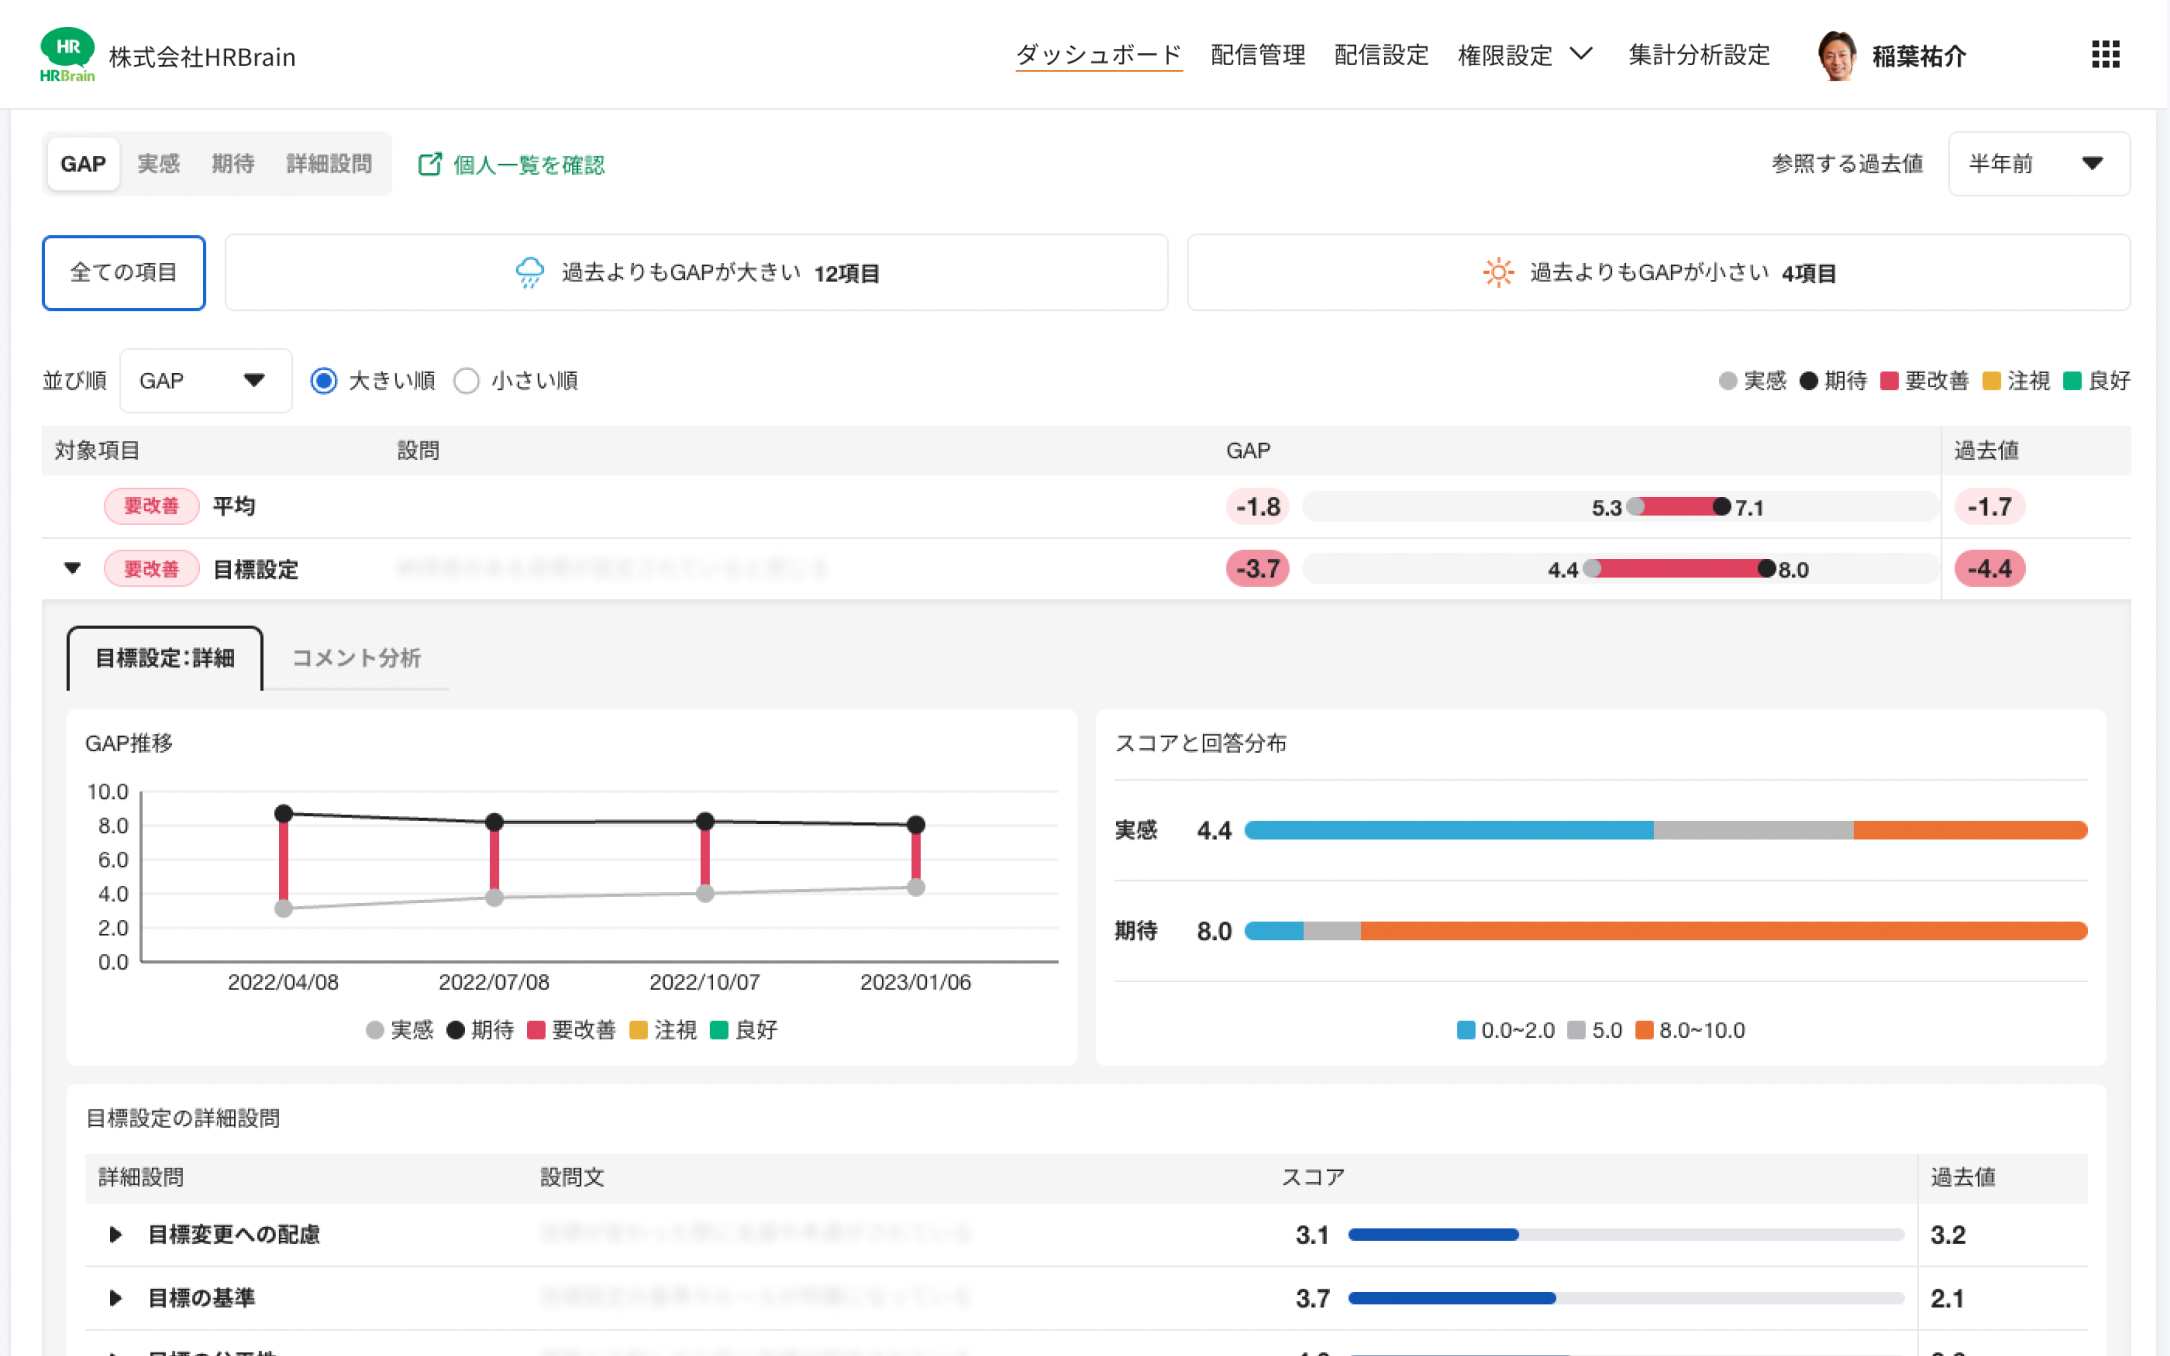Screen dimensions: 2170x1356
Task: Click the sun icon for smaller GAP
Action: pyautogui.click(x=1497, y=272)
